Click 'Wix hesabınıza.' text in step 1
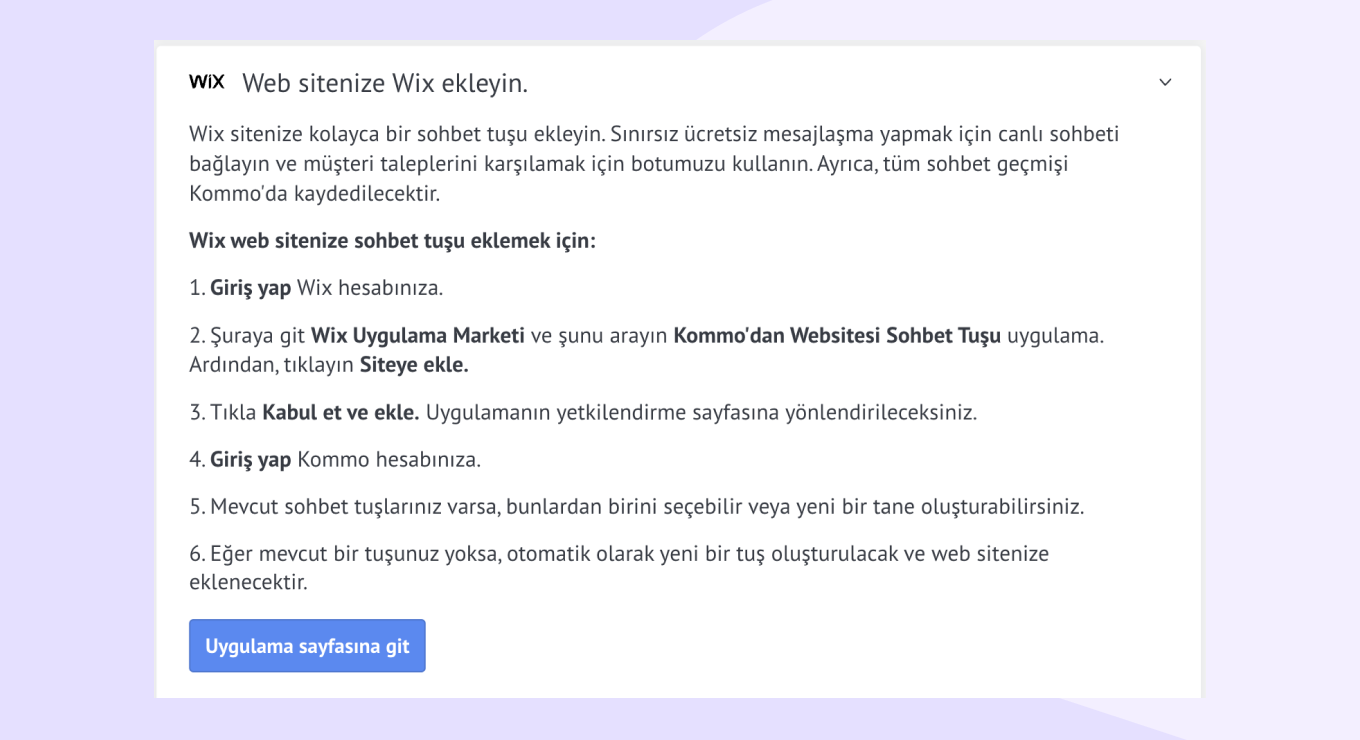The width and height of the screenshot is (1360, 740). [x=370, y=288]
